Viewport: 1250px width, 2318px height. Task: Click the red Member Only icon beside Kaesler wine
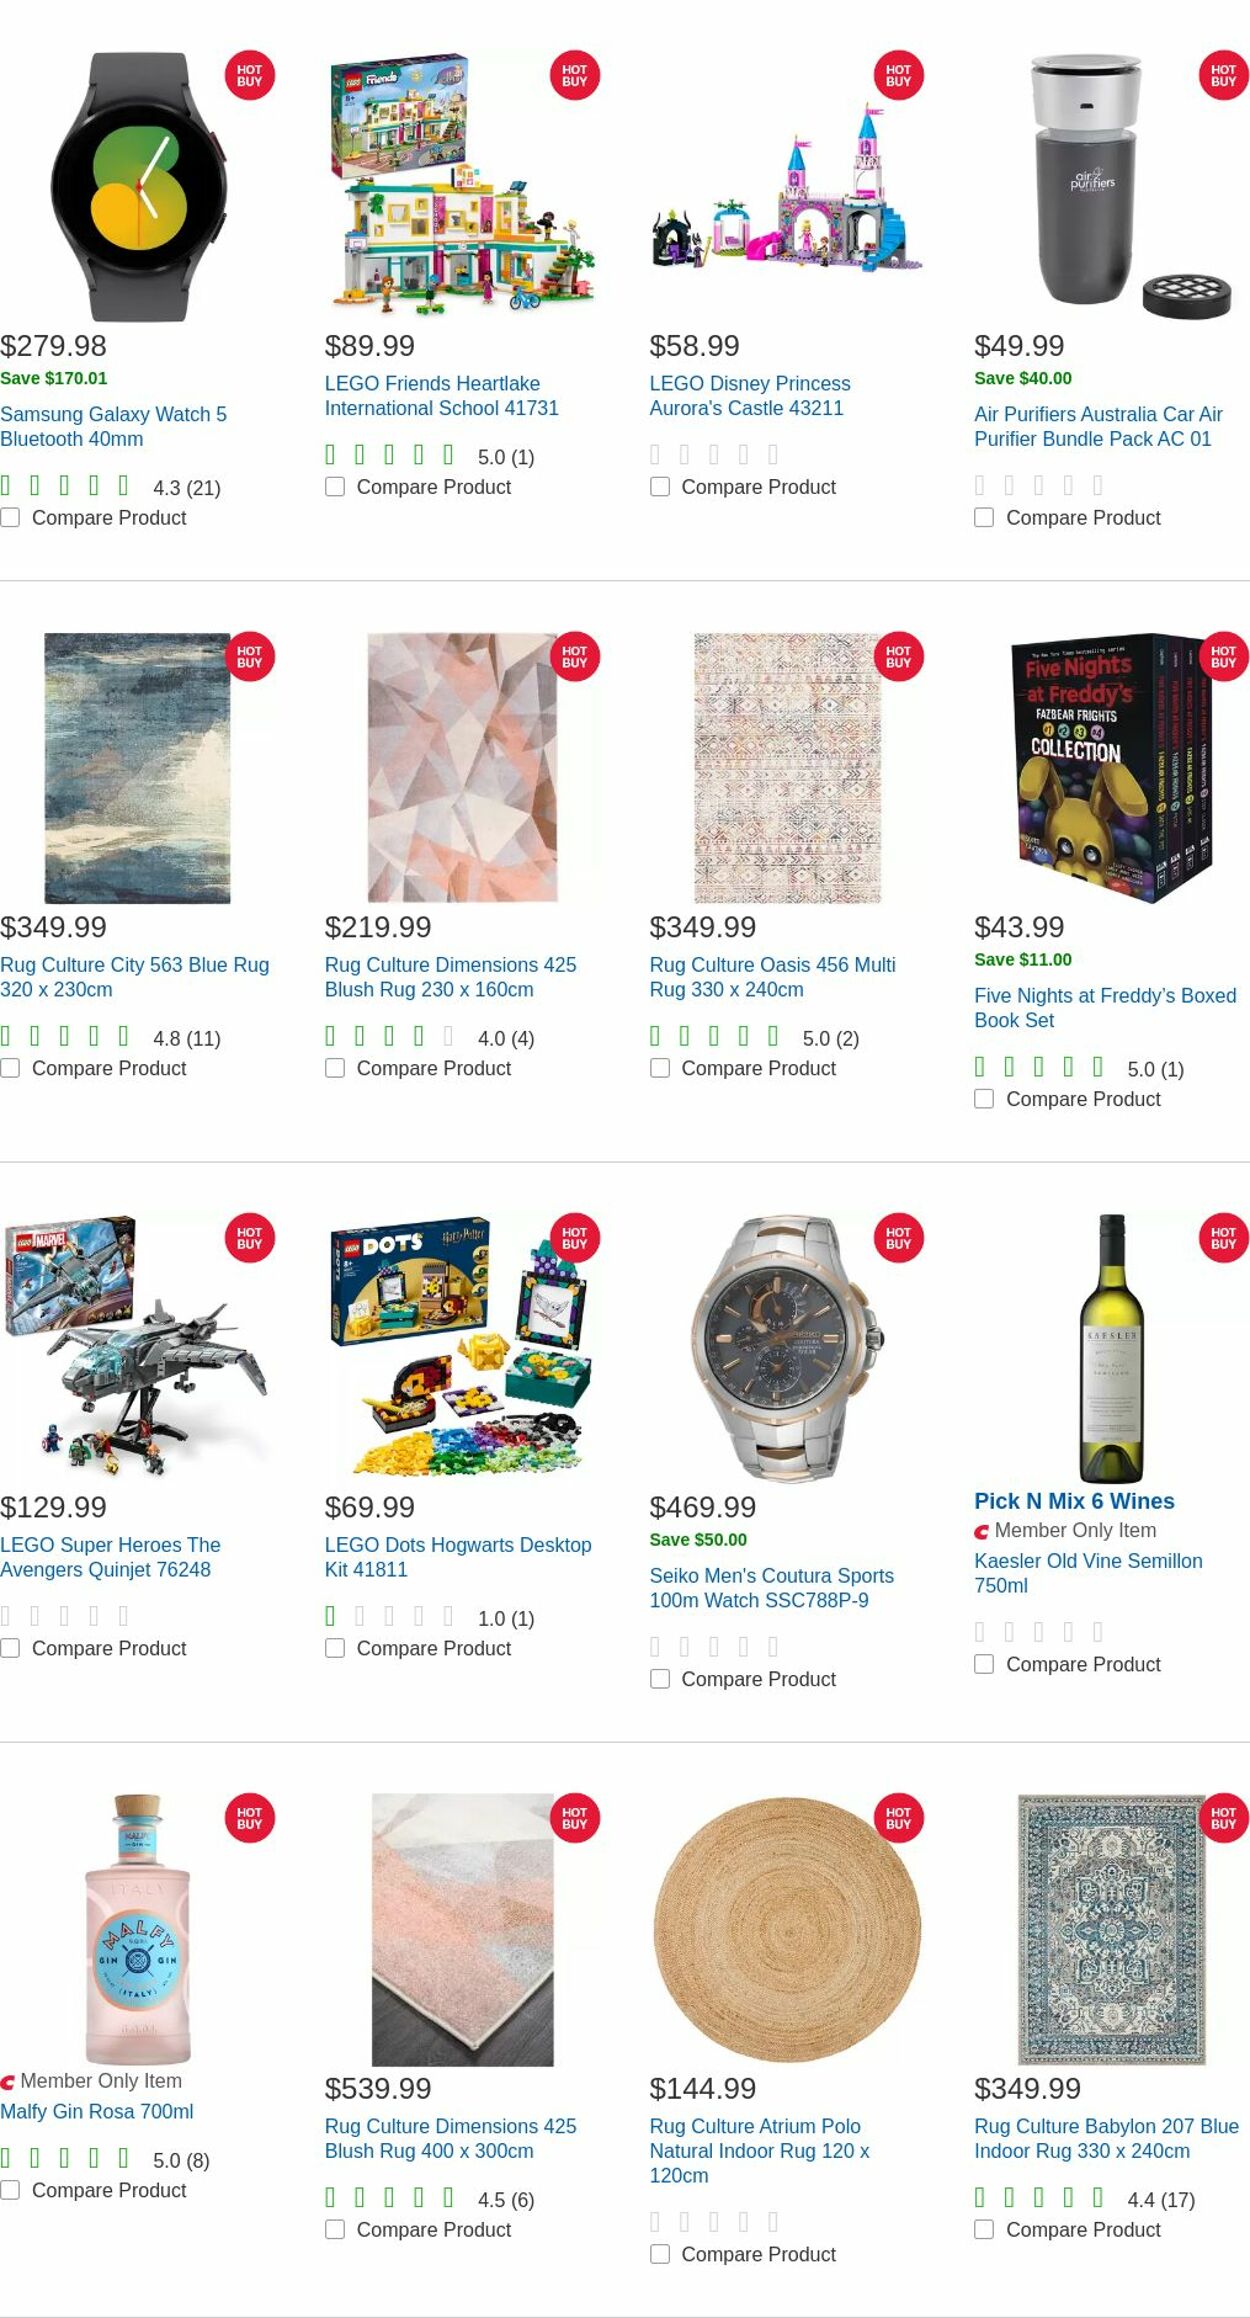pyautogui.click(x=981, y=1530)
